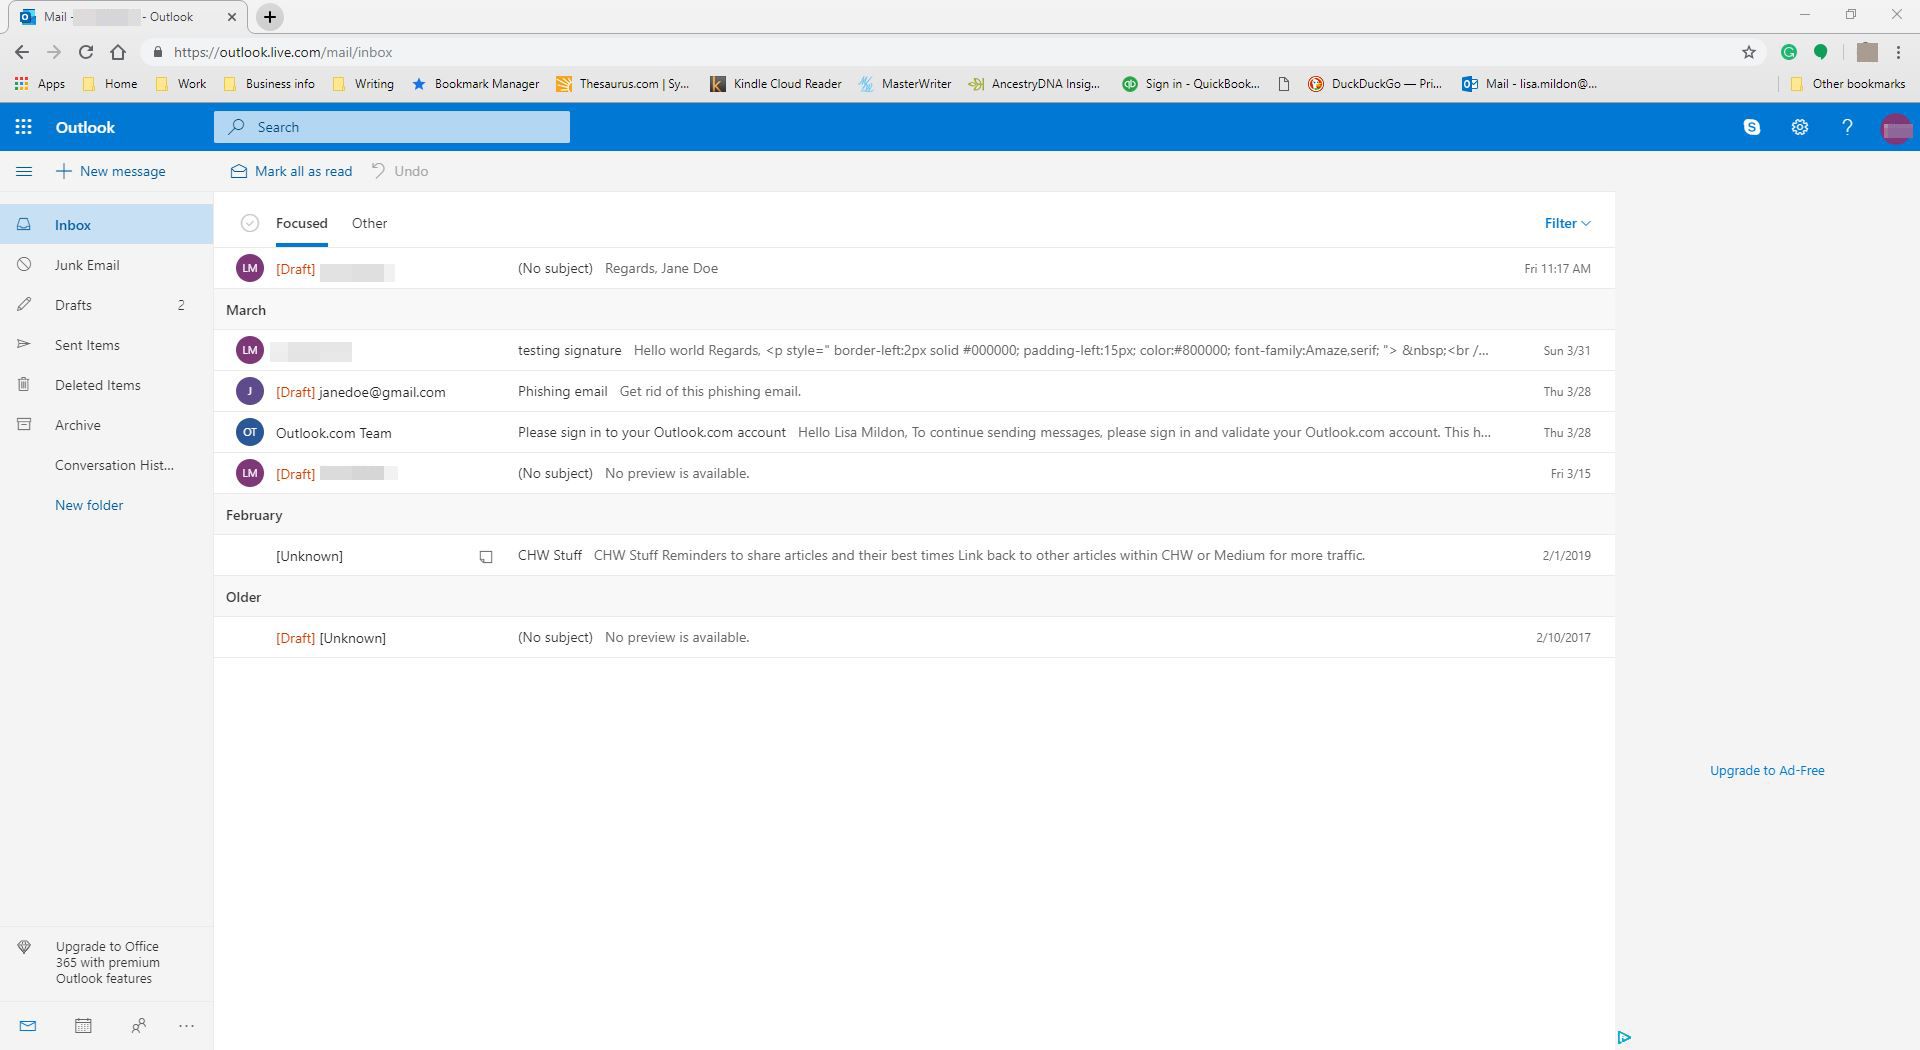This screenshot has width=1920, height=1050.
Task: Open the 2/10/2017 draft message
Action: tap(914, 637)
